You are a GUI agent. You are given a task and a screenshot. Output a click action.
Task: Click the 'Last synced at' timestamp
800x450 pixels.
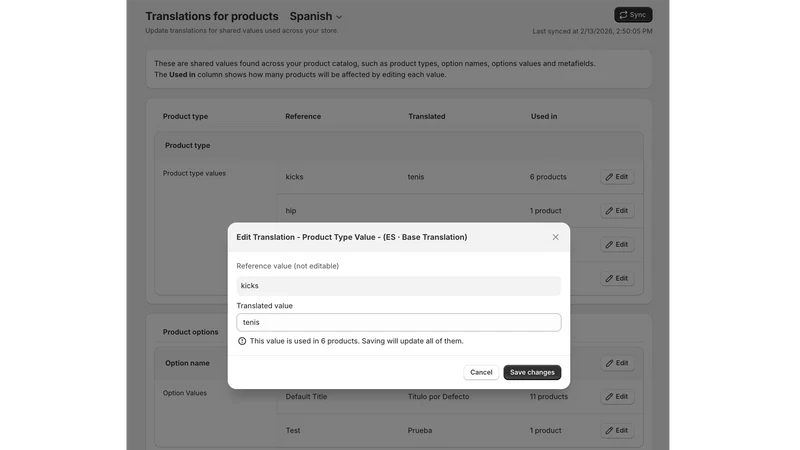592,31
